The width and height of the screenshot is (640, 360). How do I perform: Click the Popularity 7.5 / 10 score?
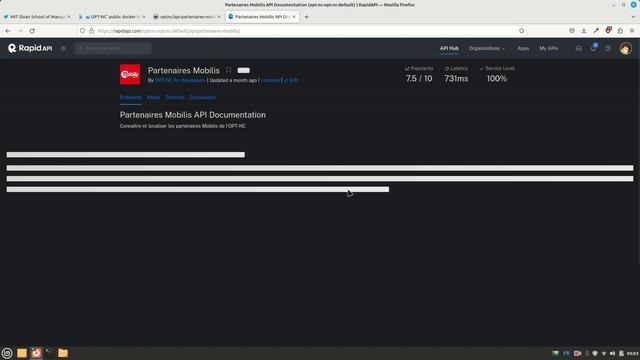coord(419,78)
